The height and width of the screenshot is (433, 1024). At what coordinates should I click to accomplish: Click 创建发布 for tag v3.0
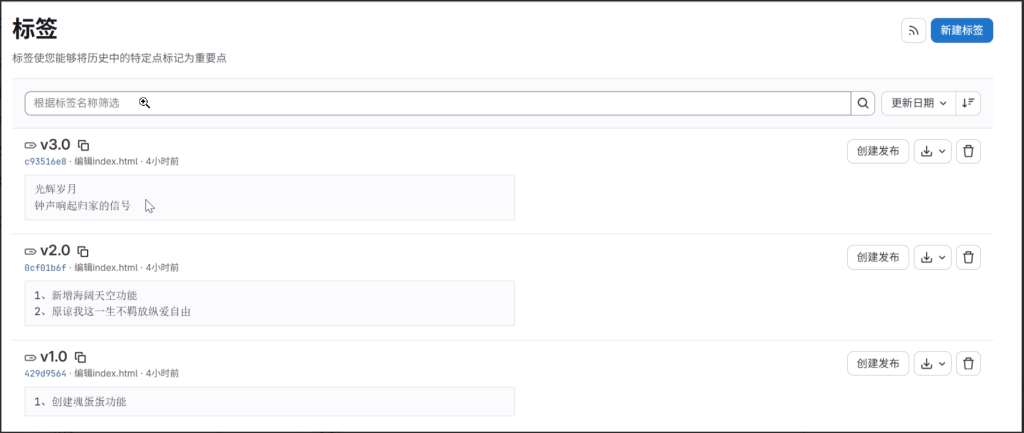pyautogui.click(x=878, y=152)
